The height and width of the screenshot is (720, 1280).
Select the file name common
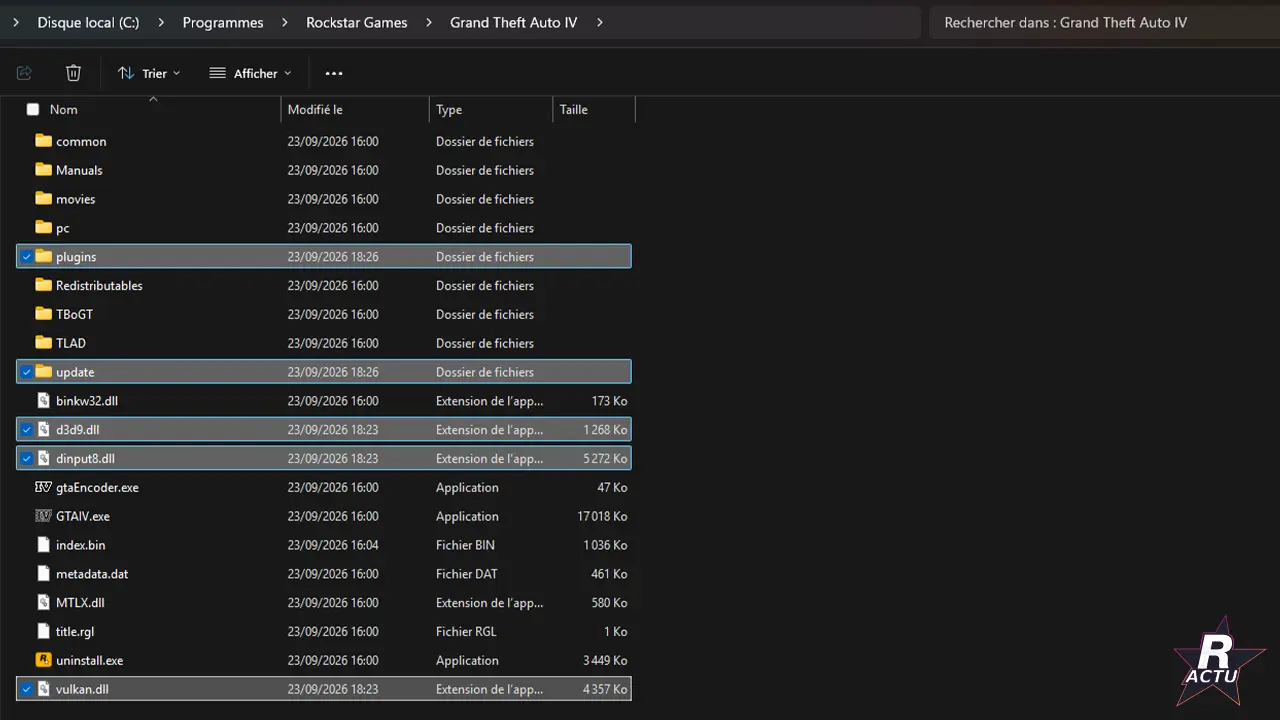coord(81,142)
